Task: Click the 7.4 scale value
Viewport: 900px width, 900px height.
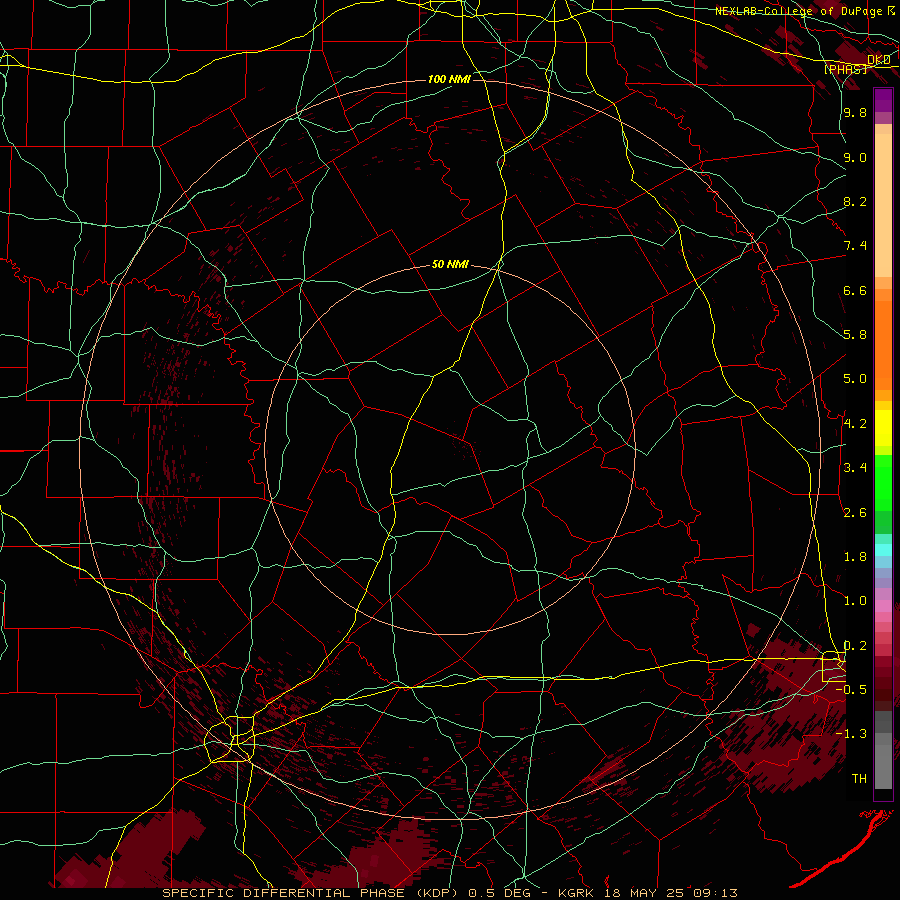Action: pos(855,246)
